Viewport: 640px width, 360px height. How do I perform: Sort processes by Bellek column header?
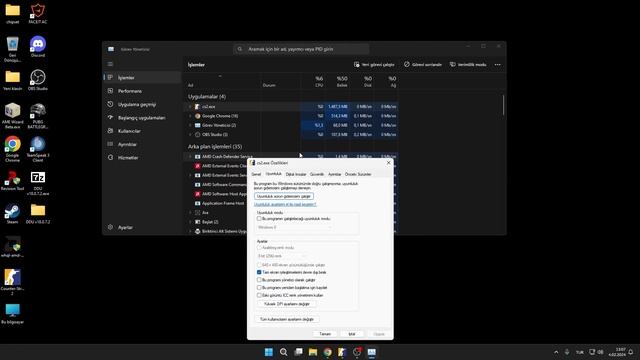337,81
